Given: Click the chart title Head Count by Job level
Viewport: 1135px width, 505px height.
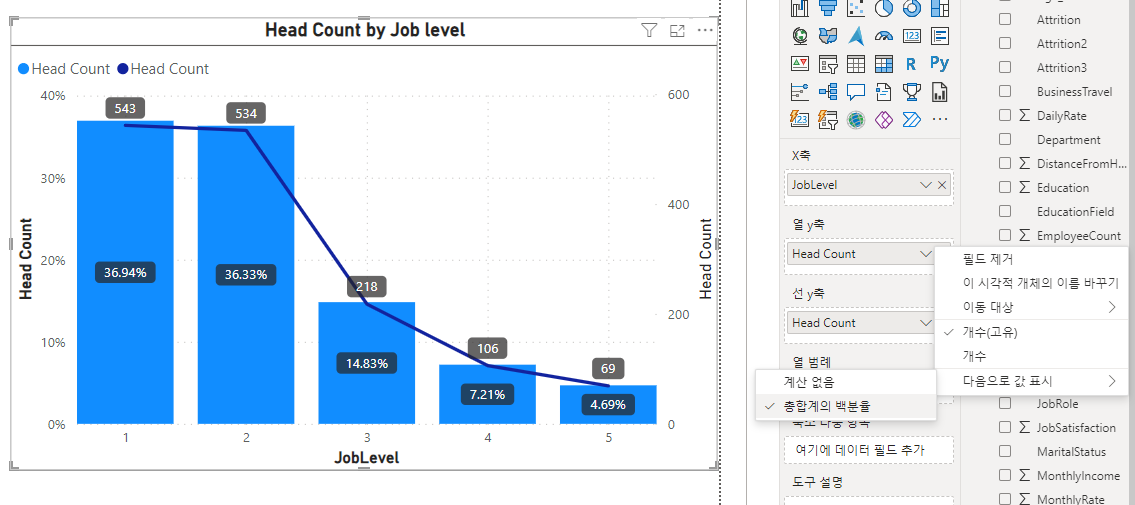Looking at the screenshot, I should coord(365,30).
